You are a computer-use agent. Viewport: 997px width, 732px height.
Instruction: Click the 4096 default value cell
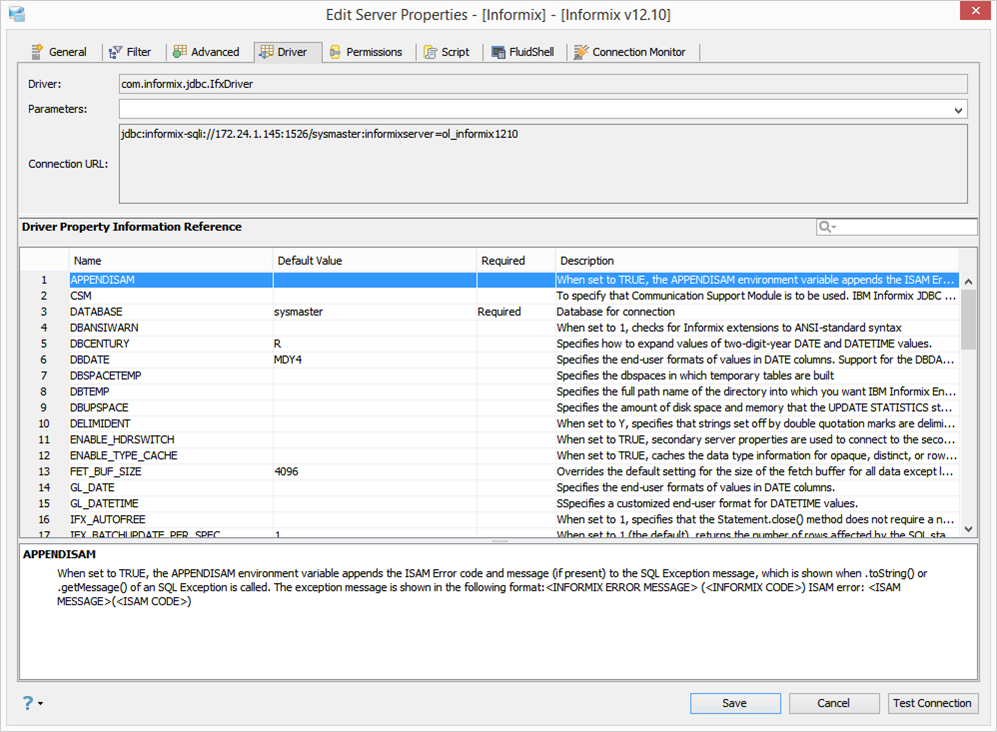point(375,471)
